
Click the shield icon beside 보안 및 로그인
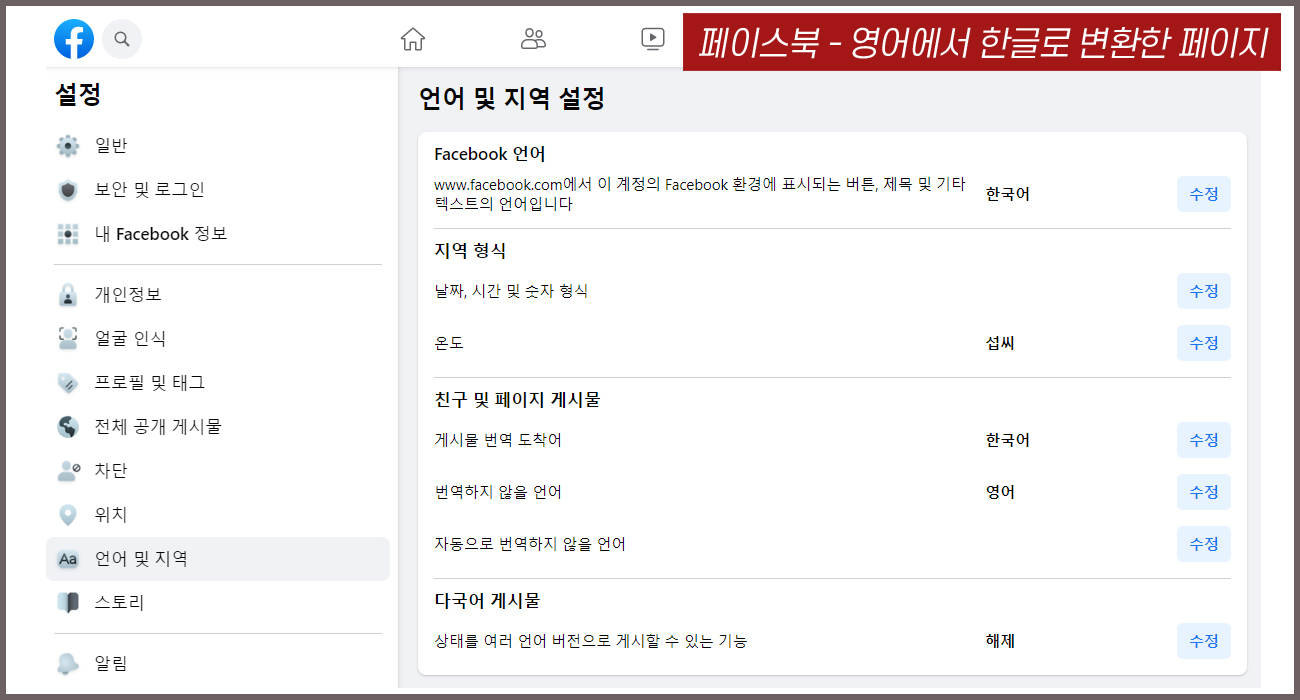click(68, 190)
